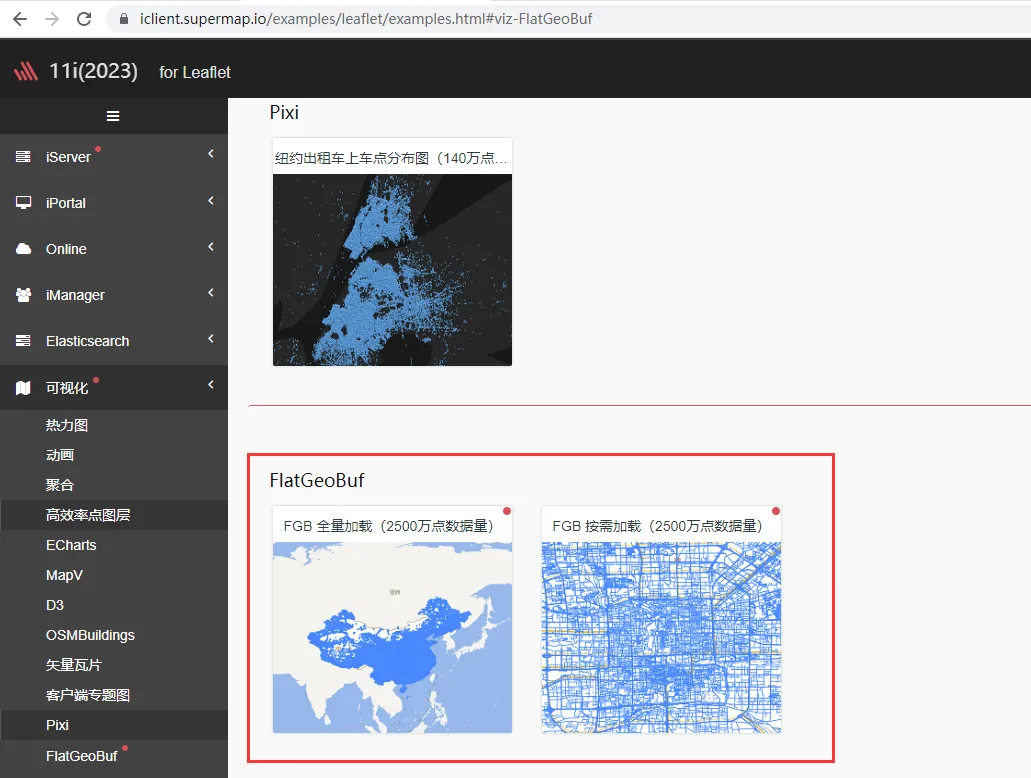1031x778 pixels.
Task: Toggle the hamburger sidebar menu
Action: pyautogui.click(x=113, y=116)
